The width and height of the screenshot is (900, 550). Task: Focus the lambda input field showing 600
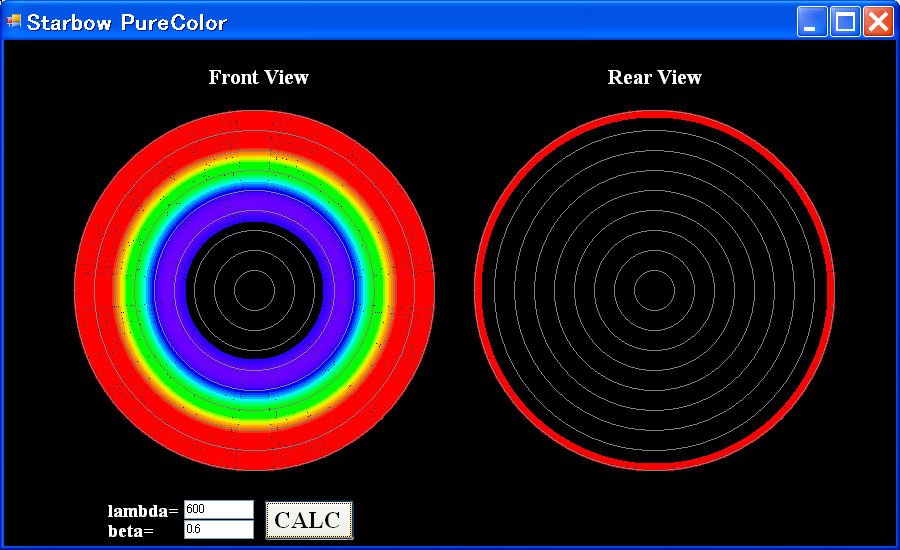tap(218, 510)
